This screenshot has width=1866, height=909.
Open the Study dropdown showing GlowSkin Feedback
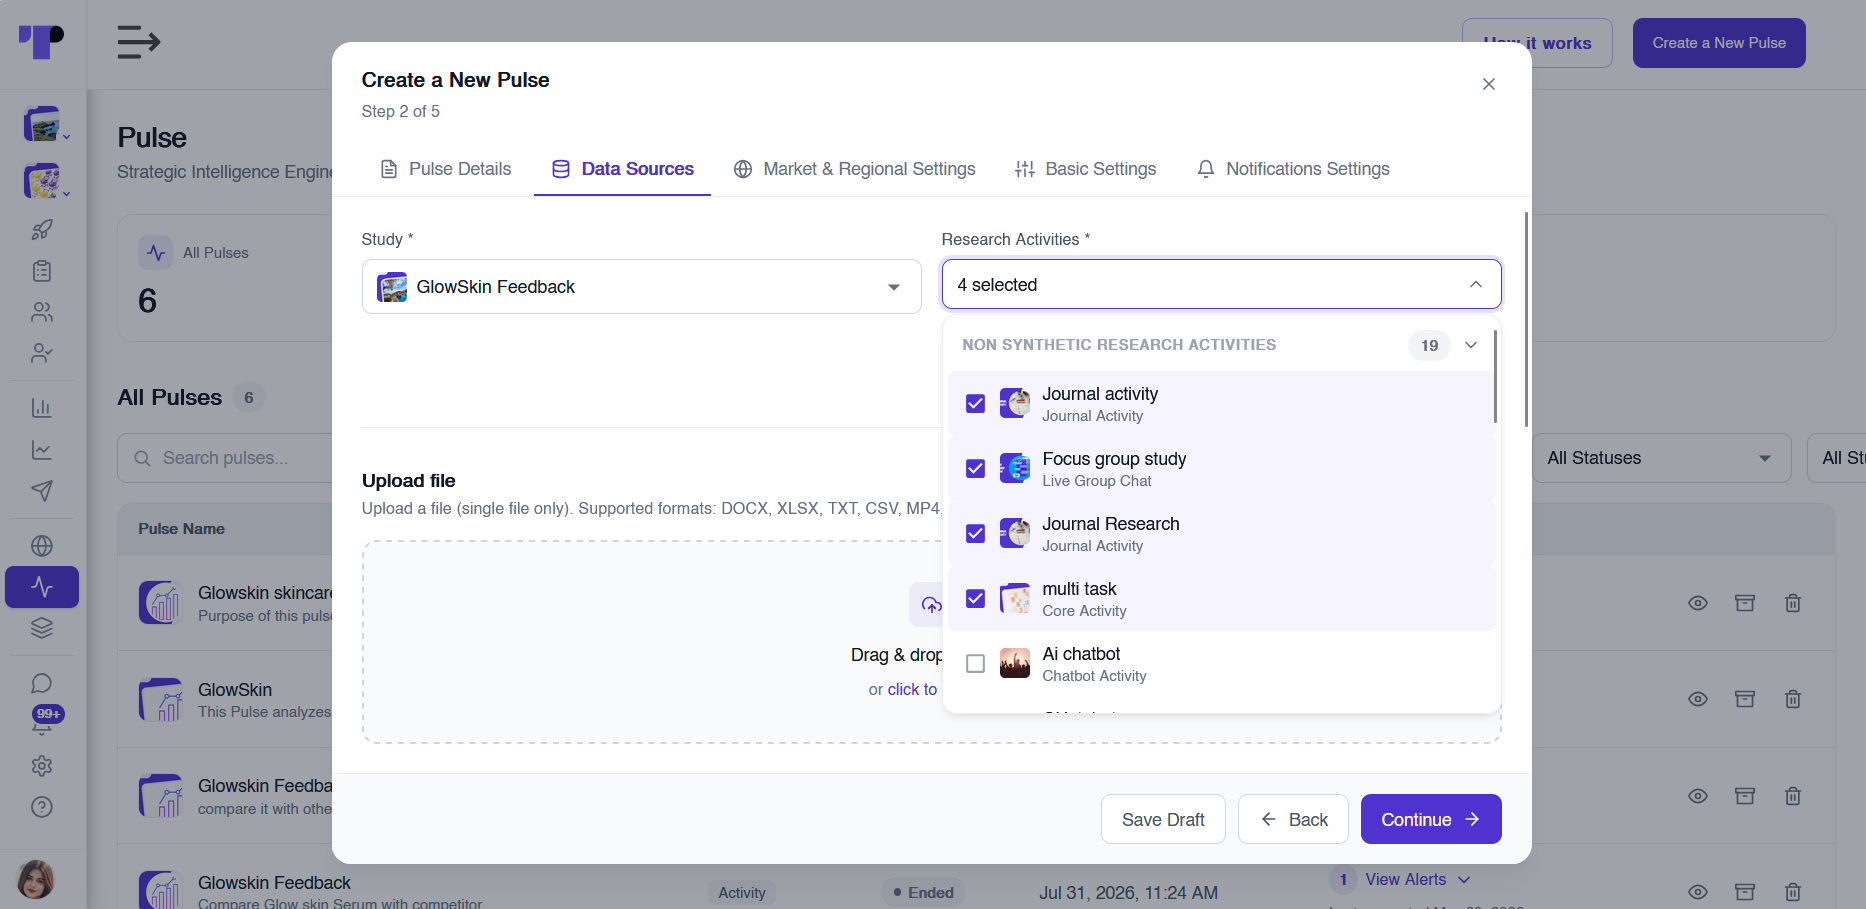point(641,287)
